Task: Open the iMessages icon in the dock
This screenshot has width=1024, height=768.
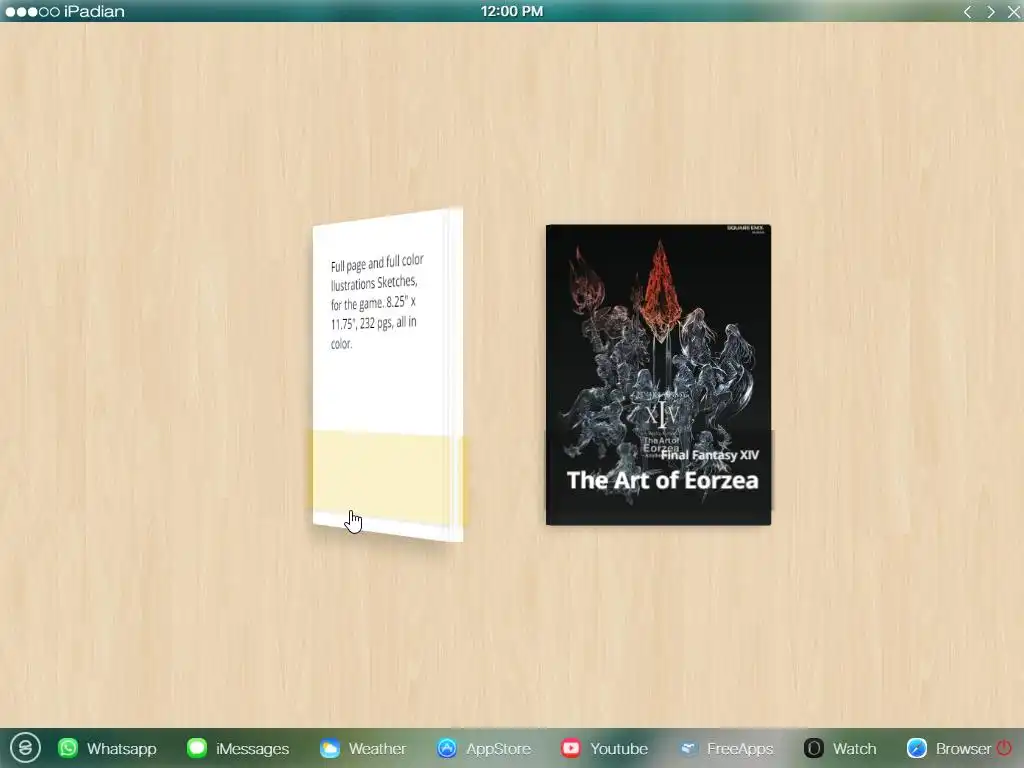Action: pyautogui.click(x=197, y=748)
